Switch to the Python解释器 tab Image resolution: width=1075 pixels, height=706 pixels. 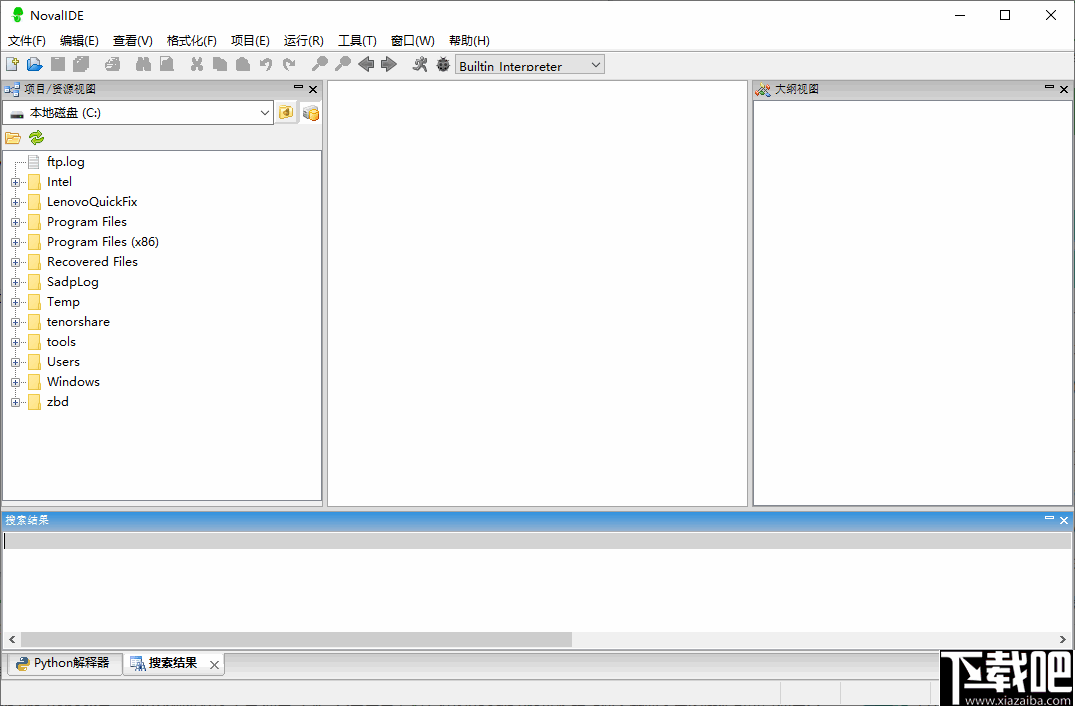pos(64,663)
